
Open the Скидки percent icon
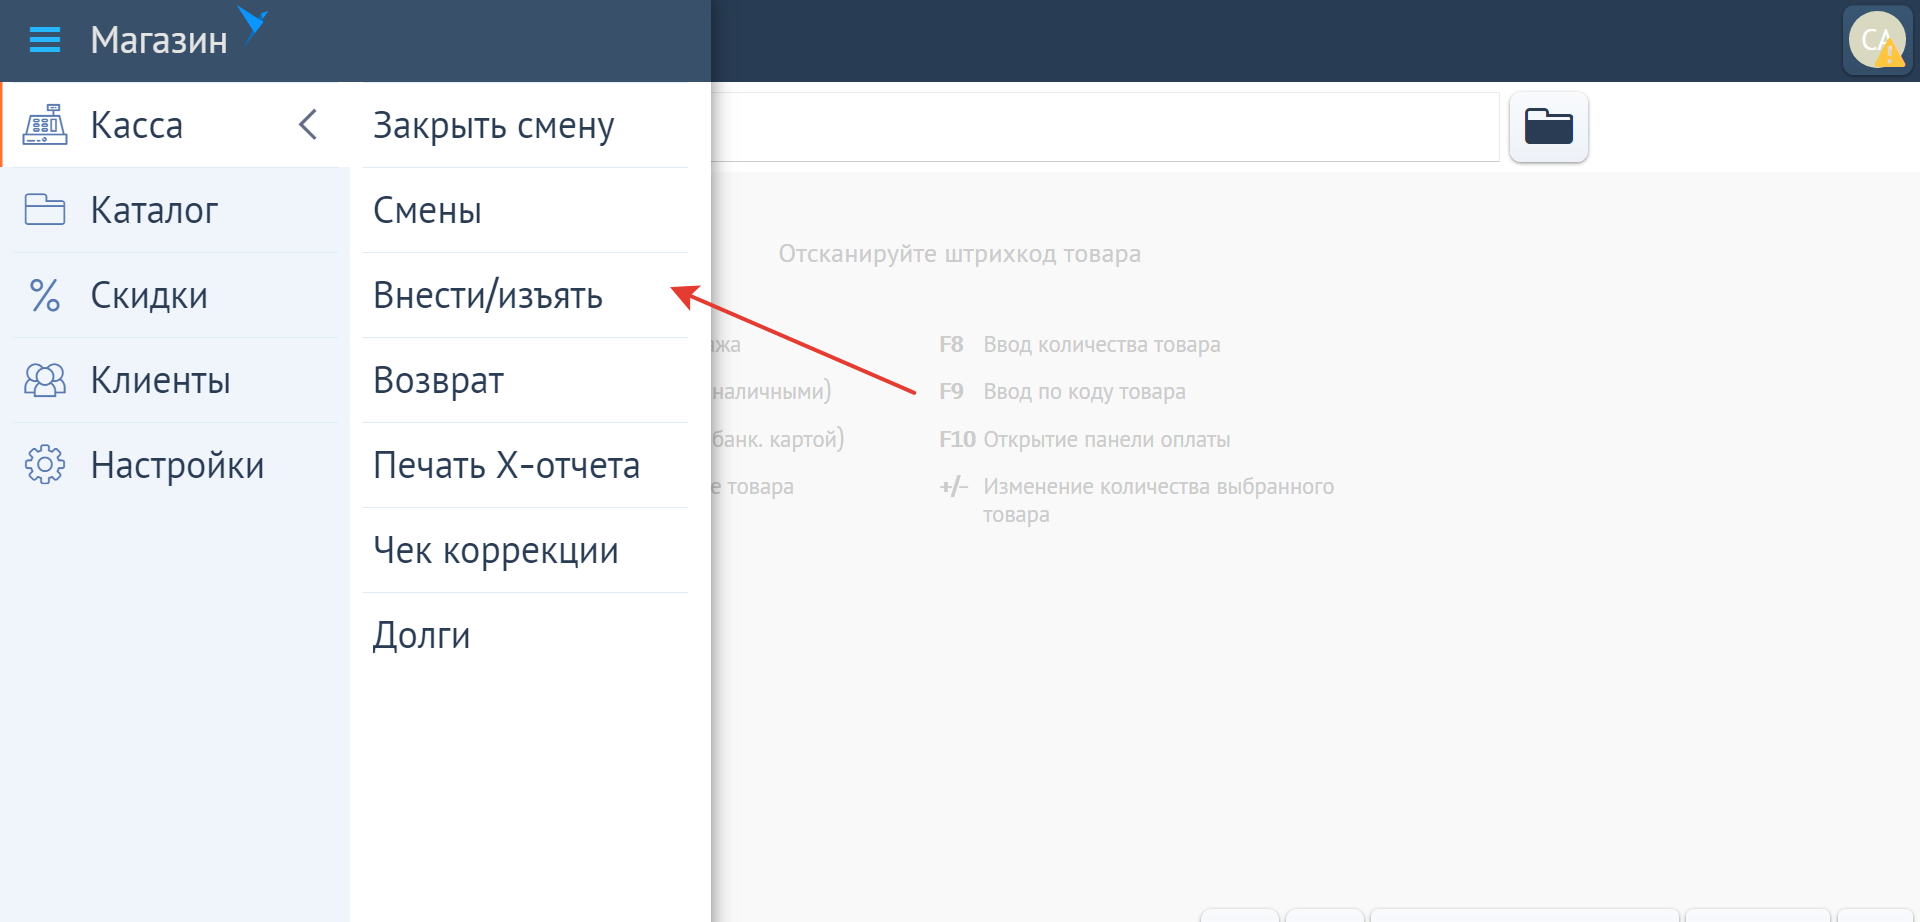tap(45, 295)
